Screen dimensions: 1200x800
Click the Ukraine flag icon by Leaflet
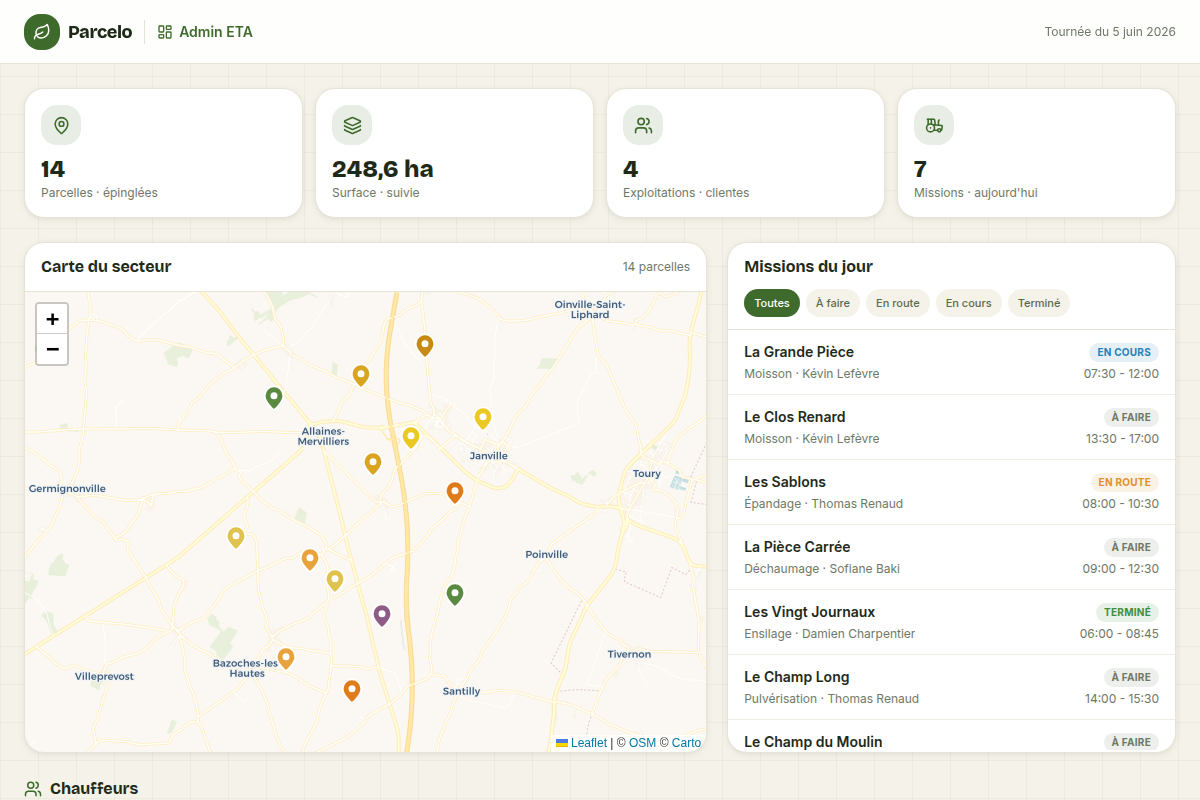[562, 743]
